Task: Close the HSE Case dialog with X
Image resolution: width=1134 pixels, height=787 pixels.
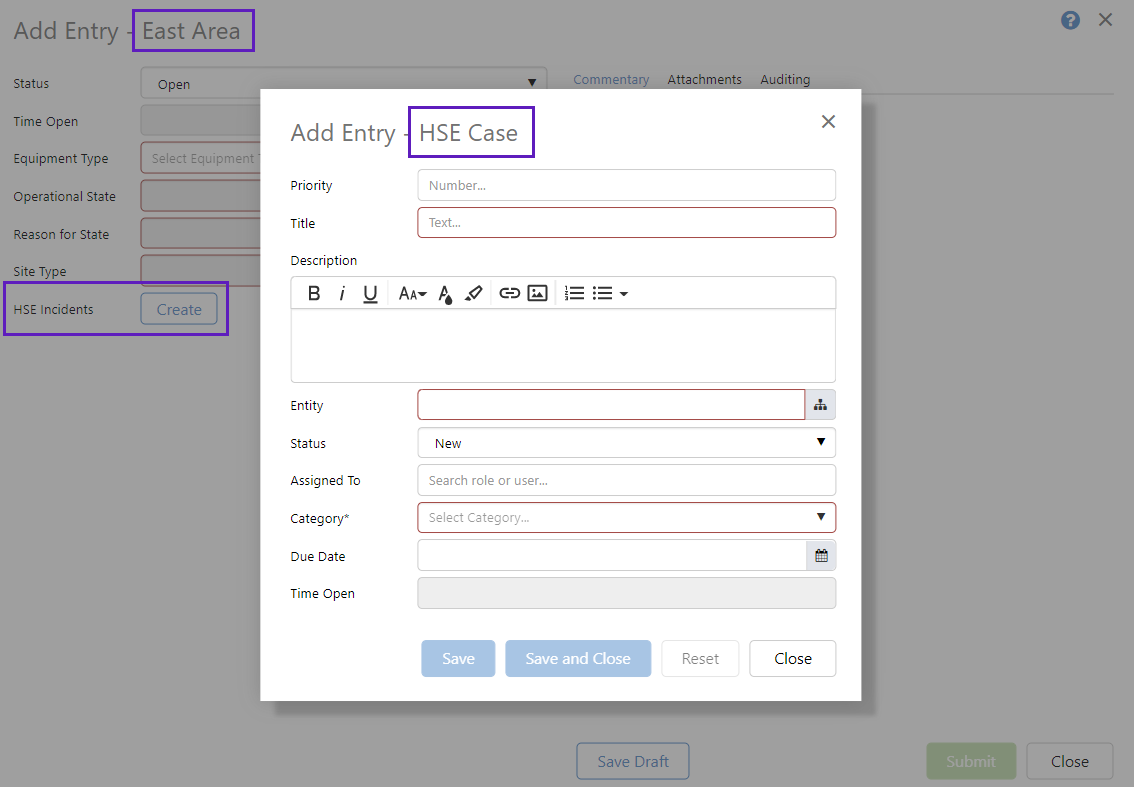Action: tap(828, 122)
